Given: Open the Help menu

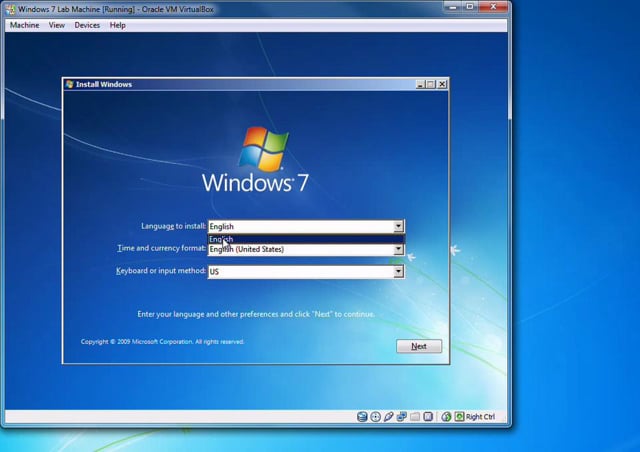Looking at the screenshot, I should tap(118, 25).
